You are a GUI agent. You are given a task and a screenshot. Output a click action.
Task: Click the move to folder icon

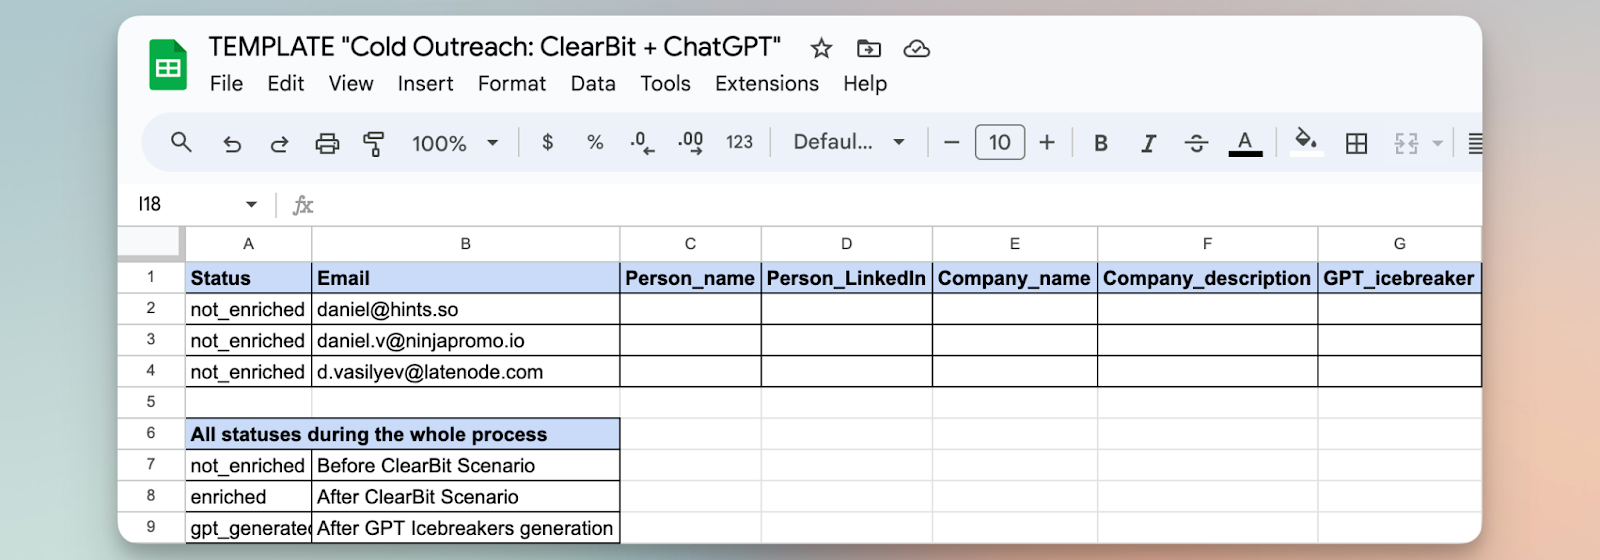(869, 48)
